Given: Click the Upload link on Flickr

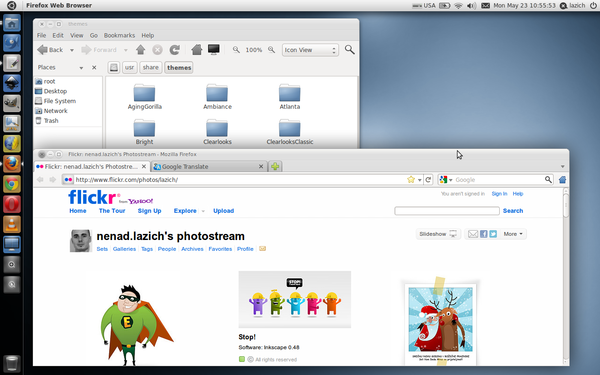Looking at the screenshot, I should click(x=223, y=211).
